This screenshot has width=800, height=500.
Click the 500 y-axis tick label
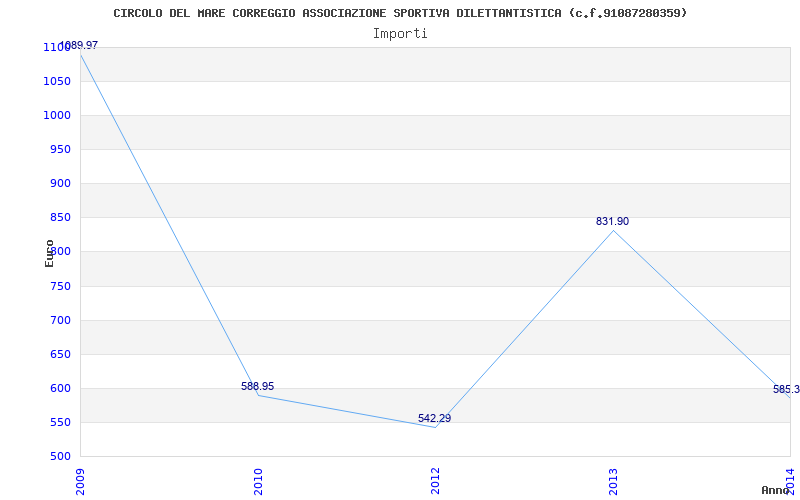pos(60,457)
